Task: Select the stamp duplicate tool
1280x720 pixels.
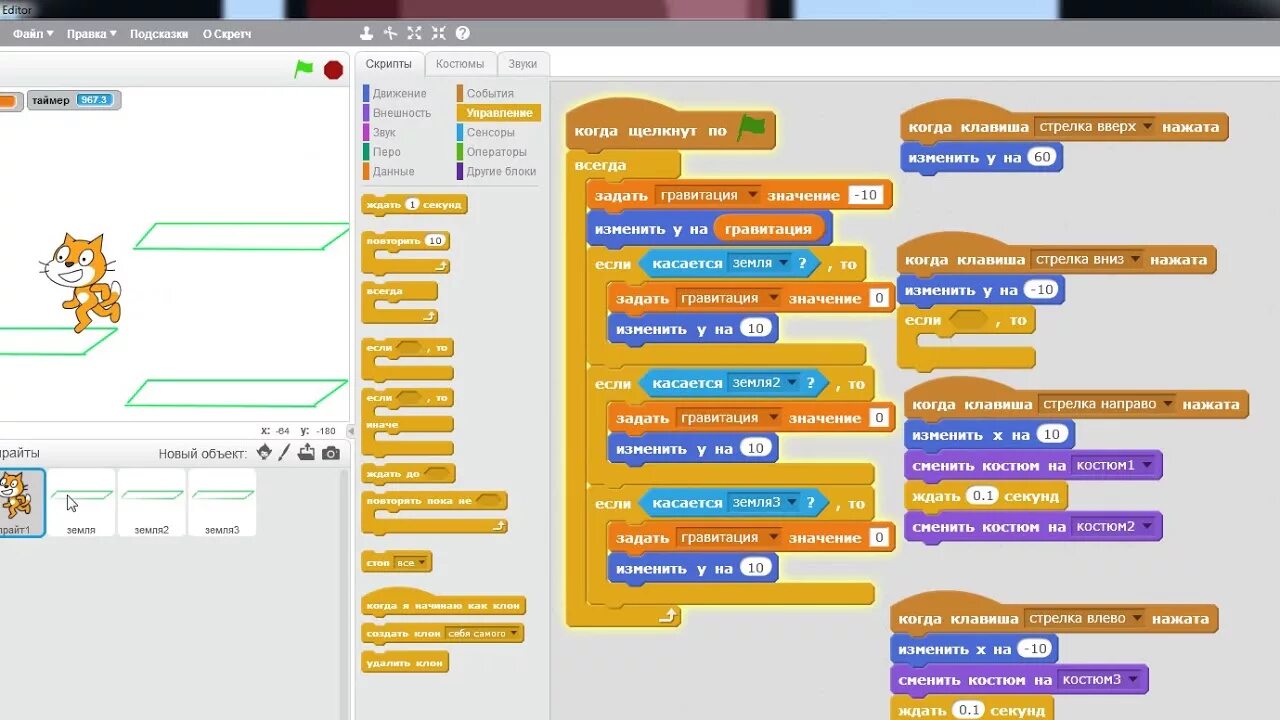Action: 366,32
